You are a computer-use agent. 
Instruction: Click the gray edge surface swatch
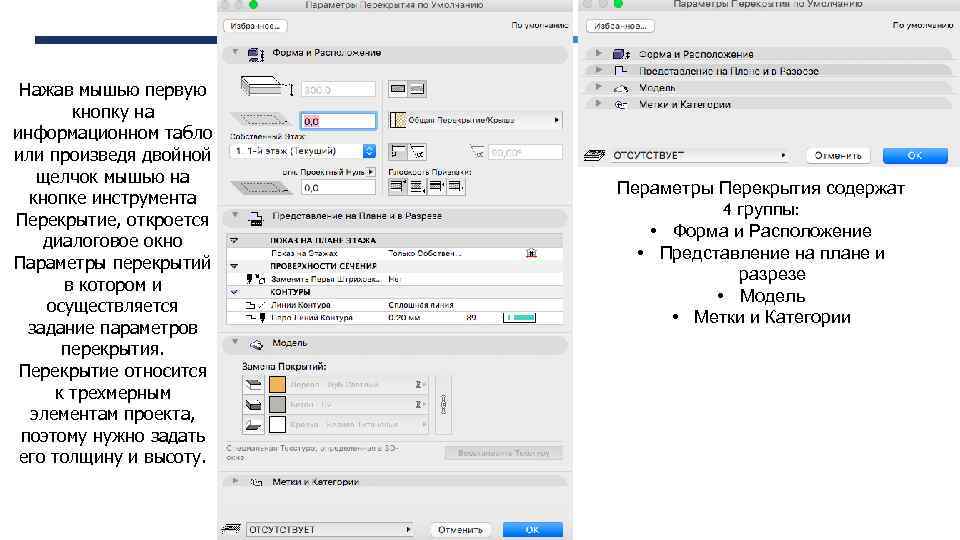pyautogui.click(x=277, y=404)
